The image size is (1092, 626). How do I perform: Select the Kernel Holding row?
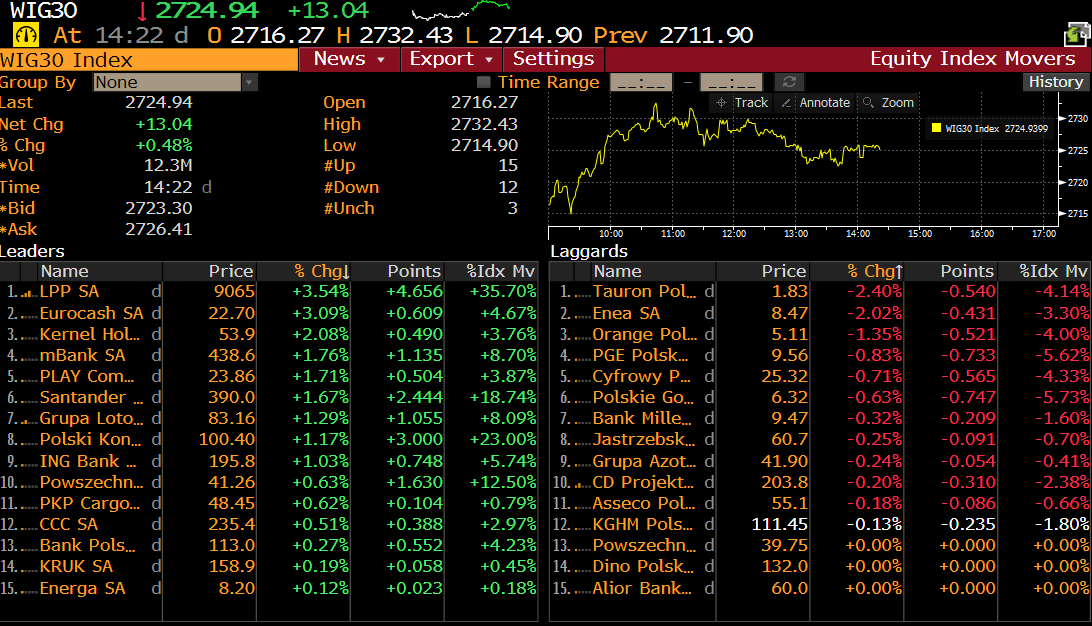tap(269, 334)
